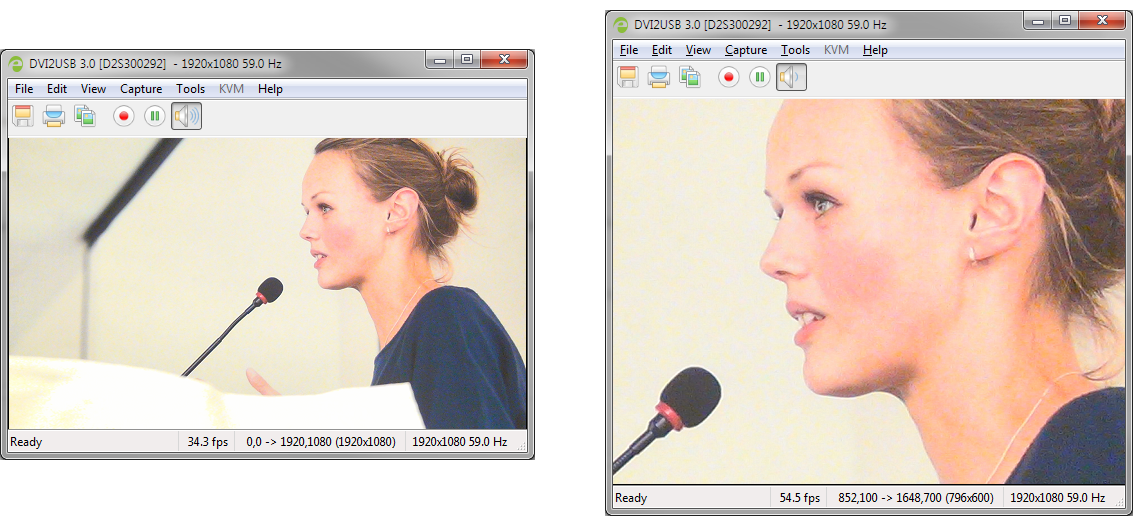This screenshot has height=526, width=1143.
Task: Open the File menu in right window
Action: (629, 50)
